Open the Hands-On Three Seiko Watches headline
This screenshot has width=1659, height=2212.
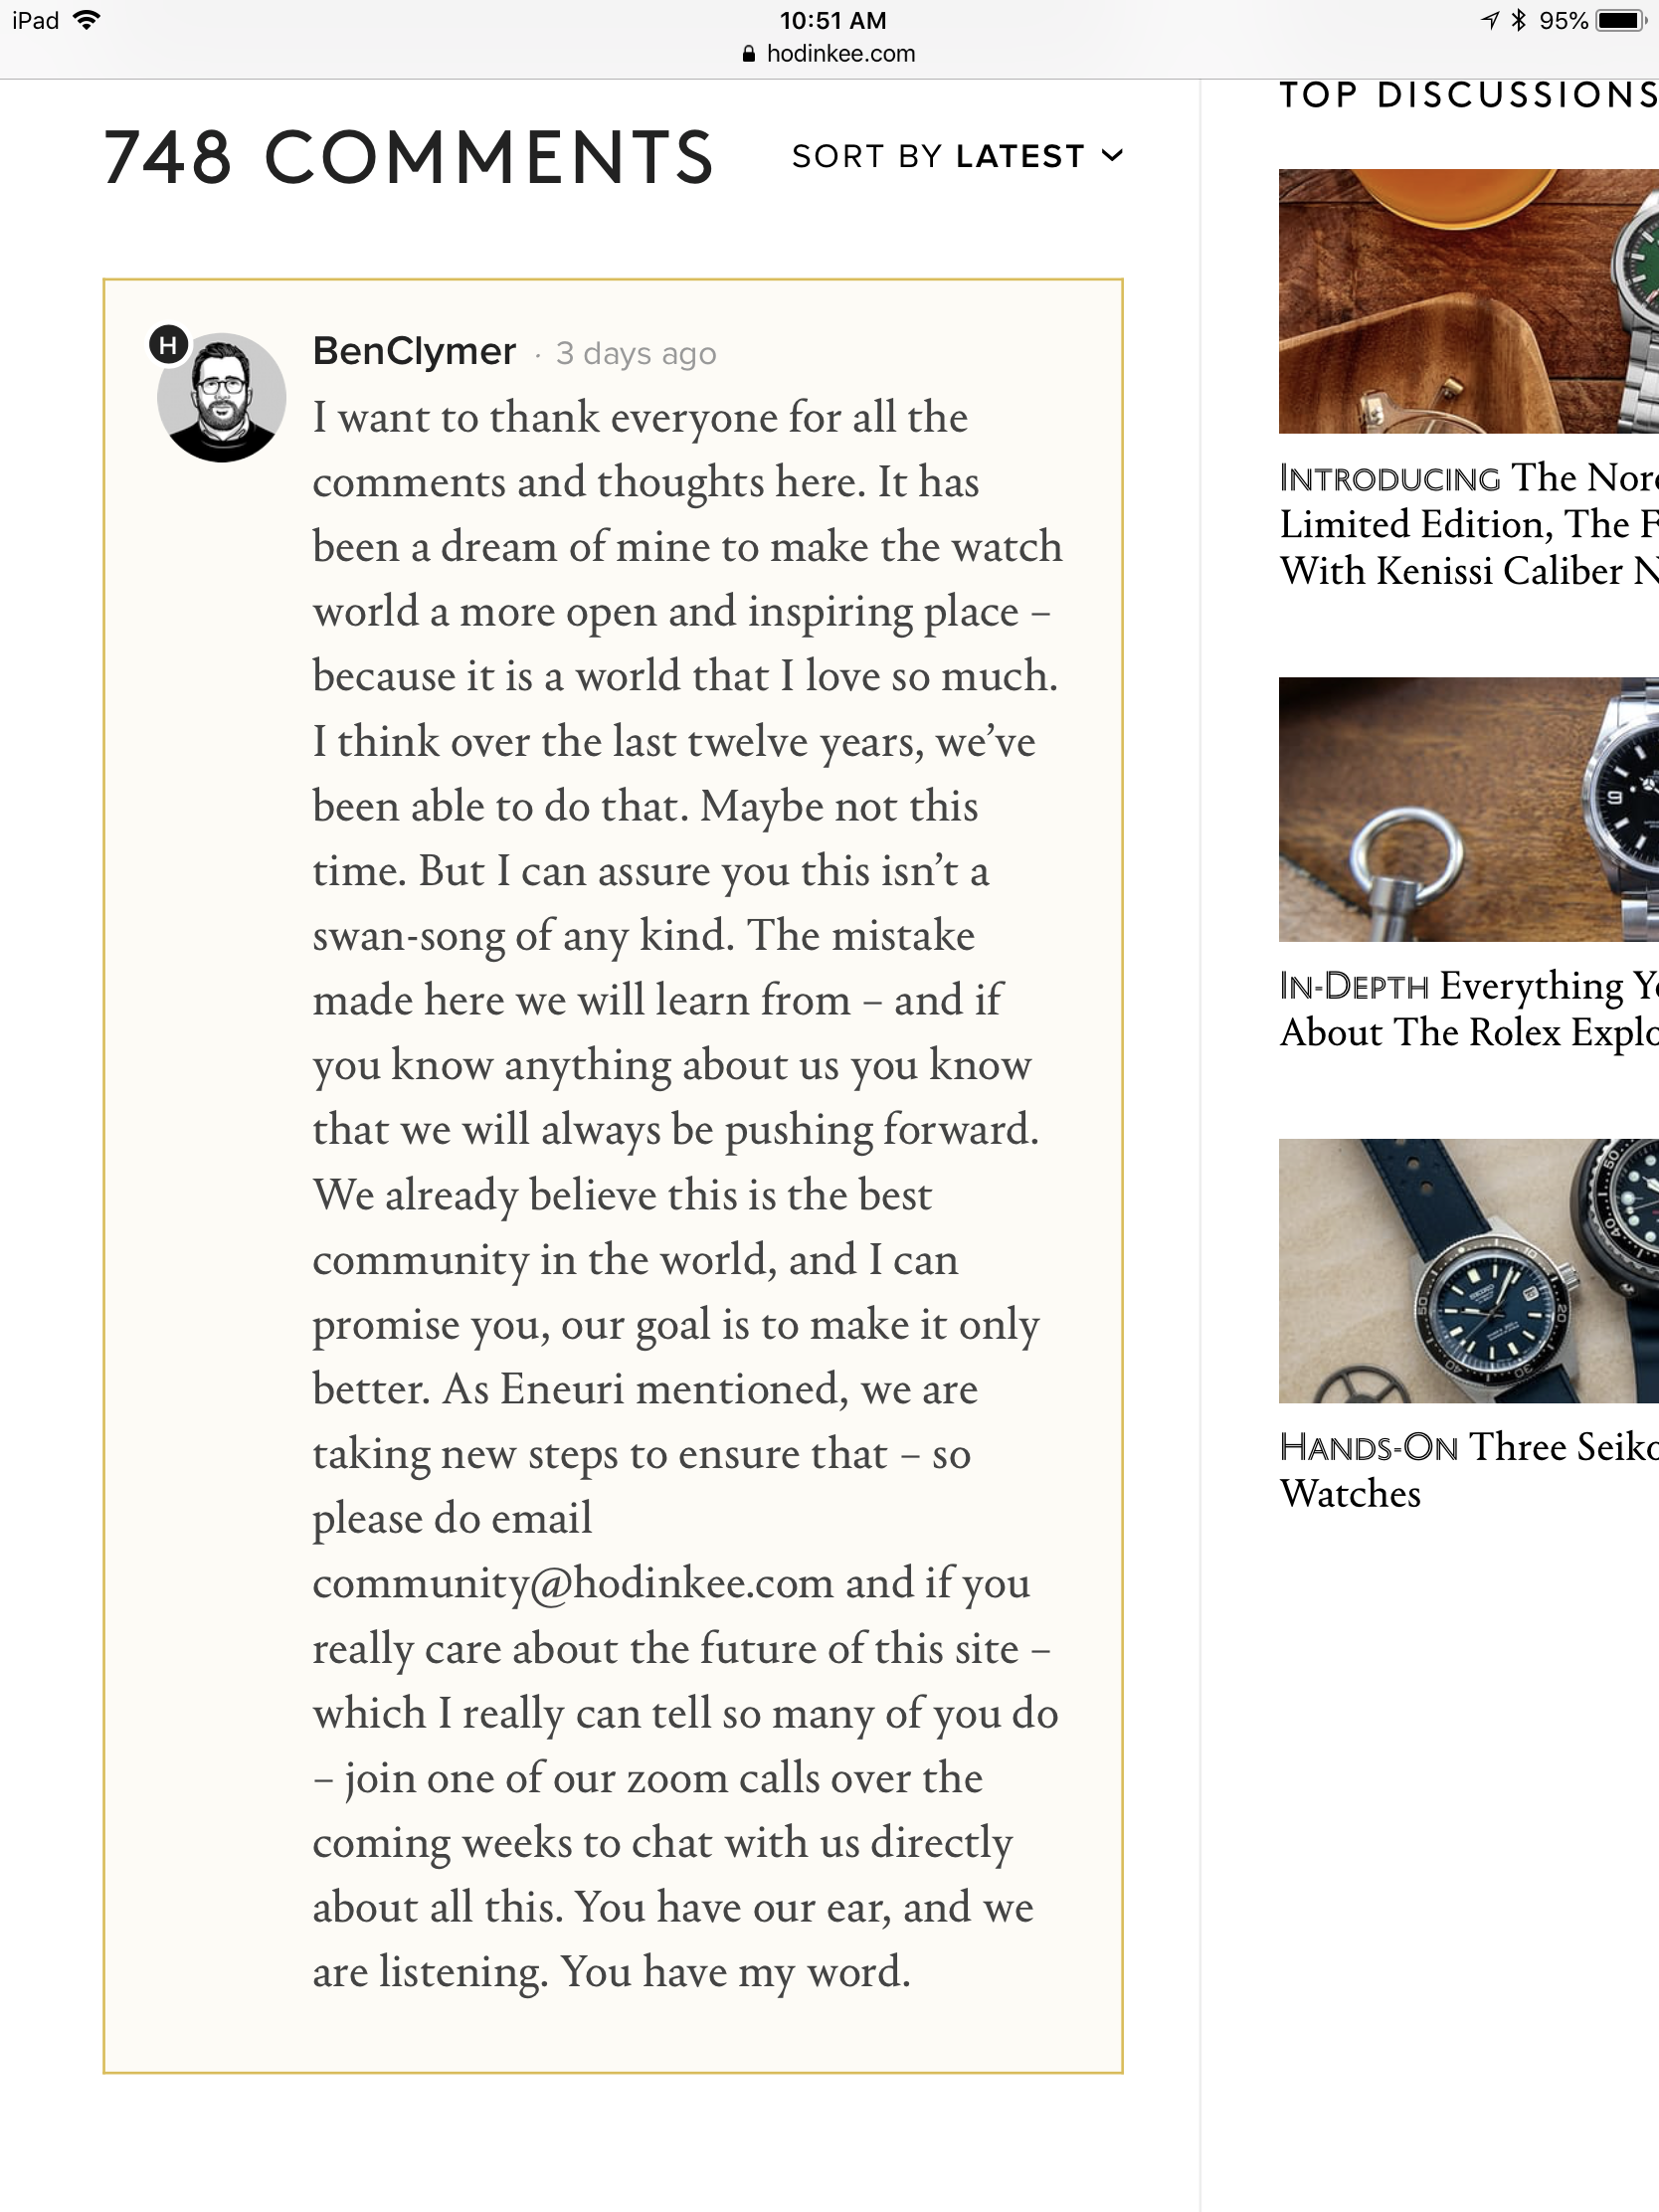coord(1468,1470)
